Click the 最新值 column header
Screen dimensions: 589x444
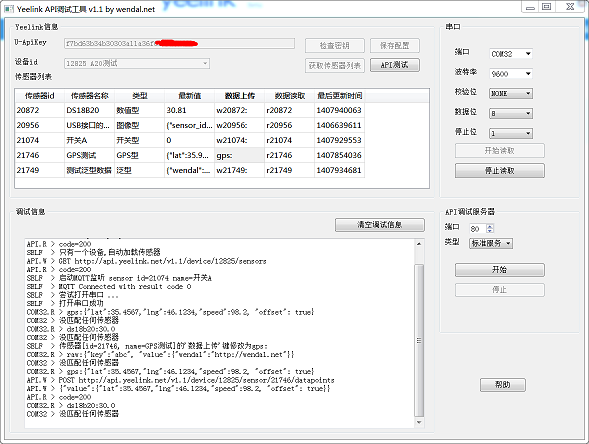pyautogui.click(x=189, y=96)
